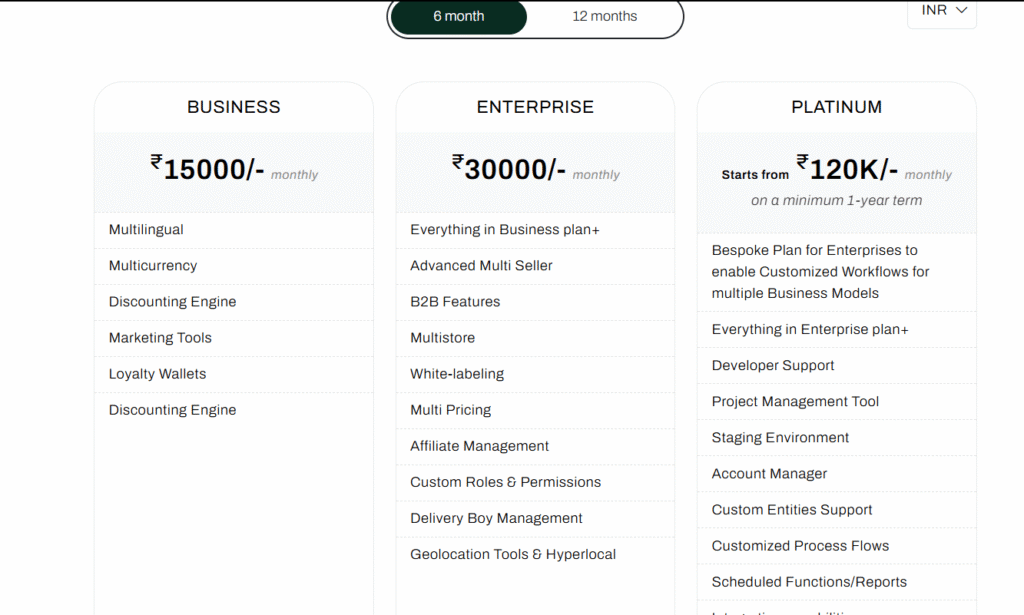Select the BUSINESS plan heading
Viewport: 1024px width, 615px height.
(234, 107)
